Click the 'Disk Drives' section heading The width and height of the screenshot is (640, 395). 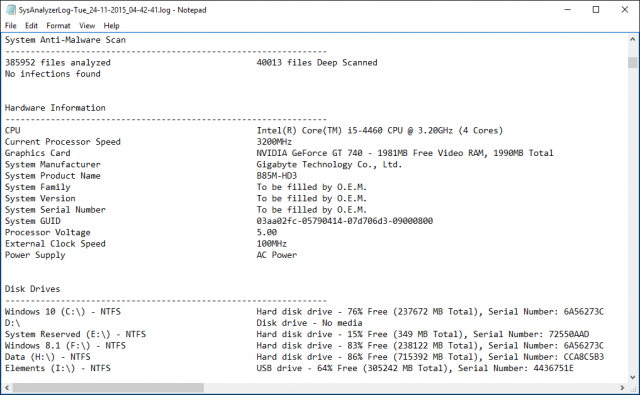[x=32, y=289]
